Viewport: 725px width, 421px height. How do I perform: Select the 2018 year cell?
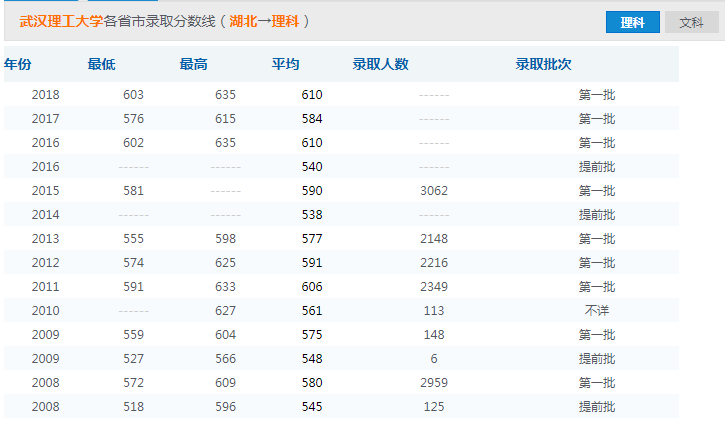click(x=46, y=95)
